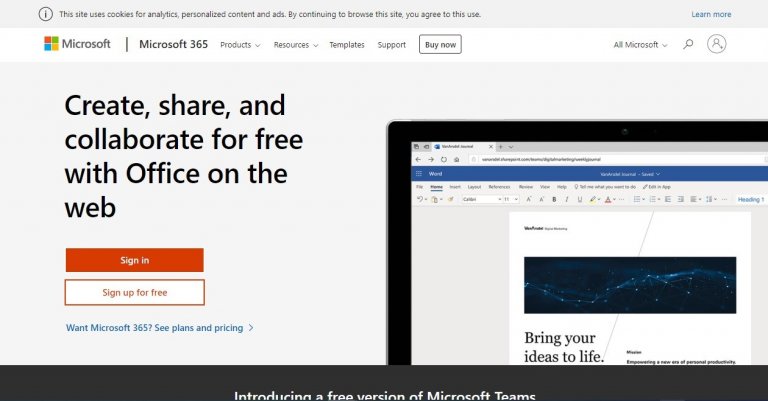Image resolution: width=768 pixels, height=401 pixels.
Task: Open the Calibri font name dropdown
Action: (482, 199)
